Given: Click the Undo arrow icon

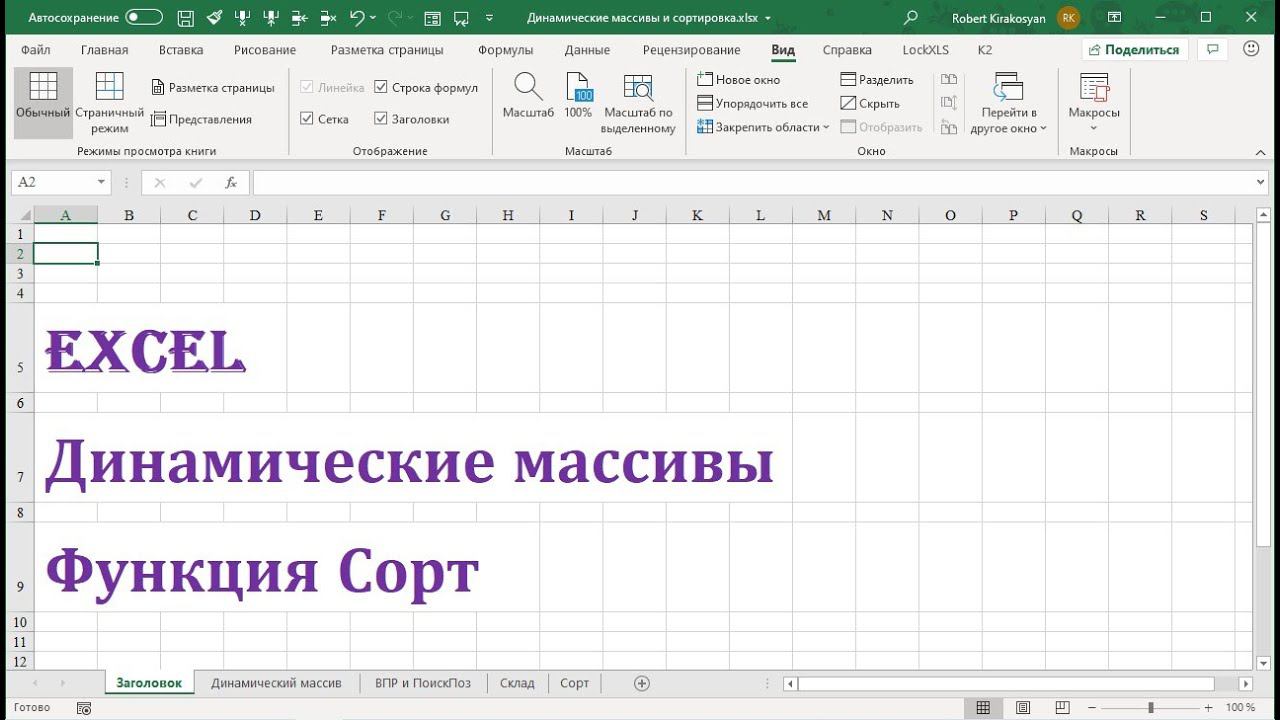Looking at the screenshot, I should click(357, 18).
